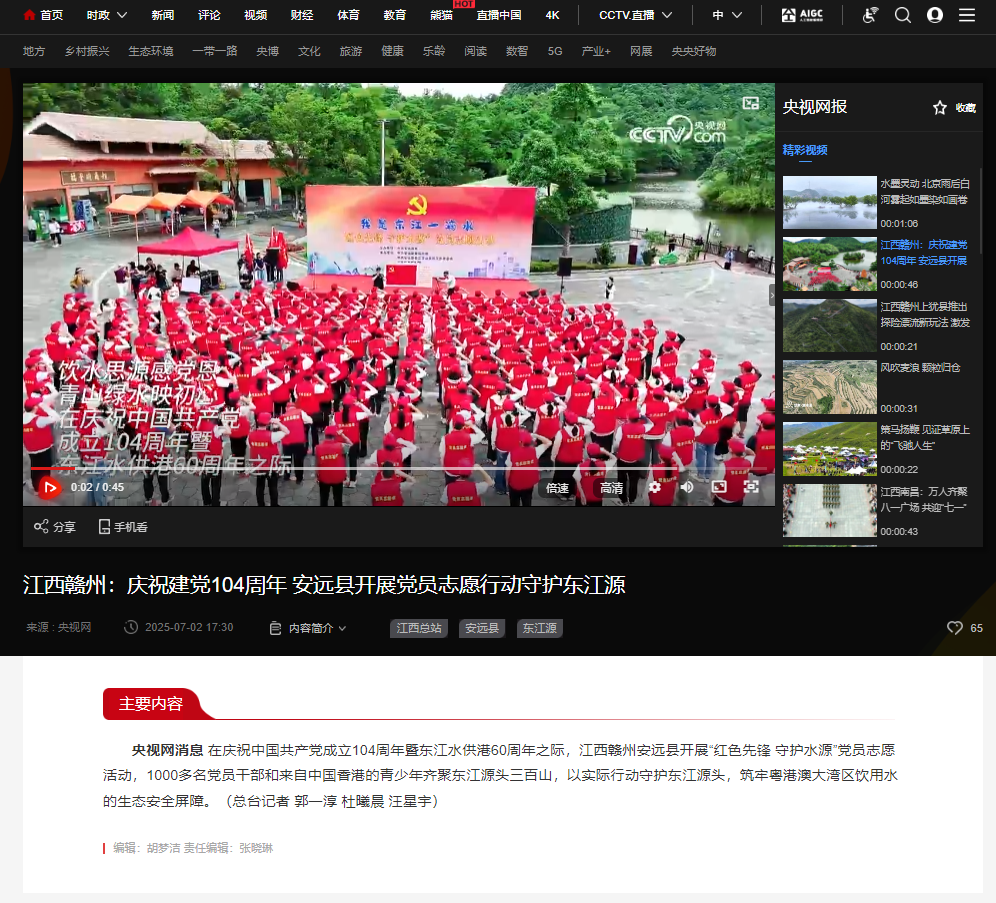Click the picture-in-picture icon atop video
996x903 pixels.
(751, 104)
